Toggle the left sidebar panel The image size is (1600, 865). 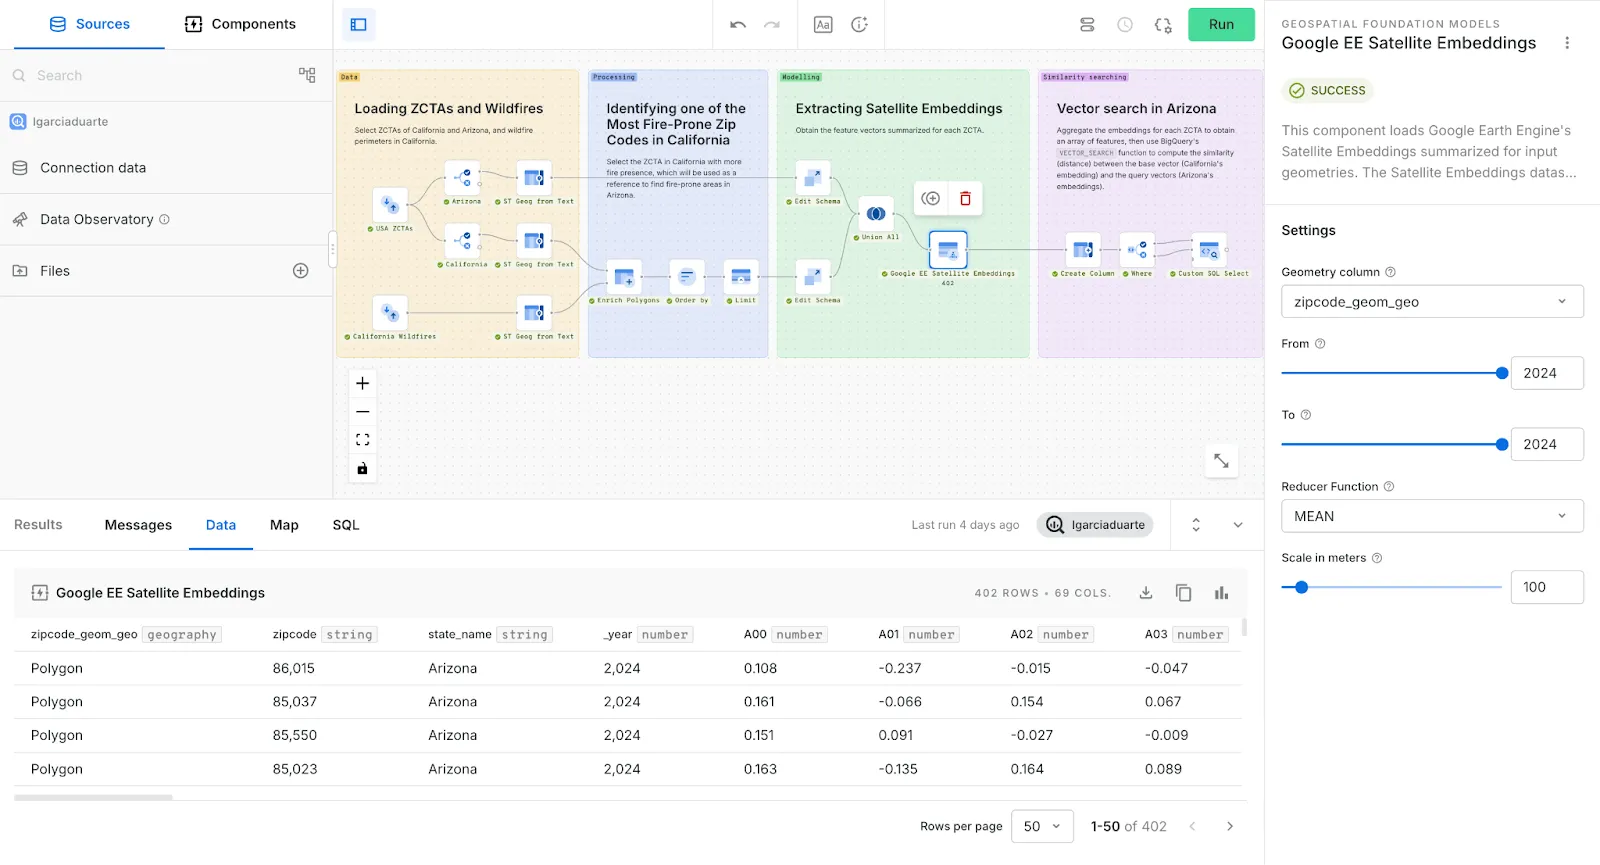click(x=358, y=25)
